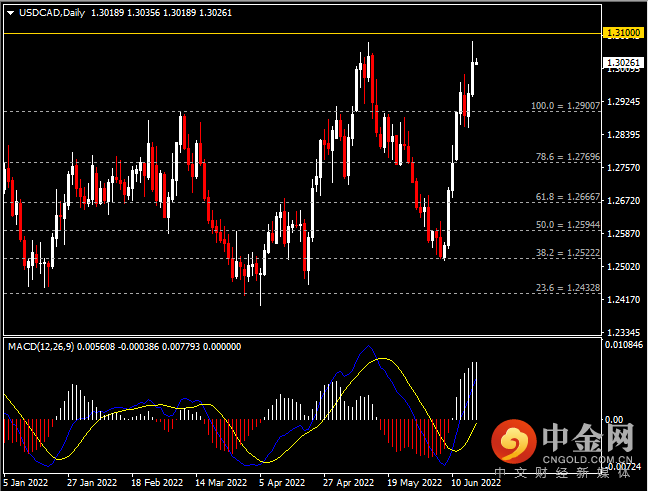Click the 5 Jan 2022 date label

pos(26,482)
